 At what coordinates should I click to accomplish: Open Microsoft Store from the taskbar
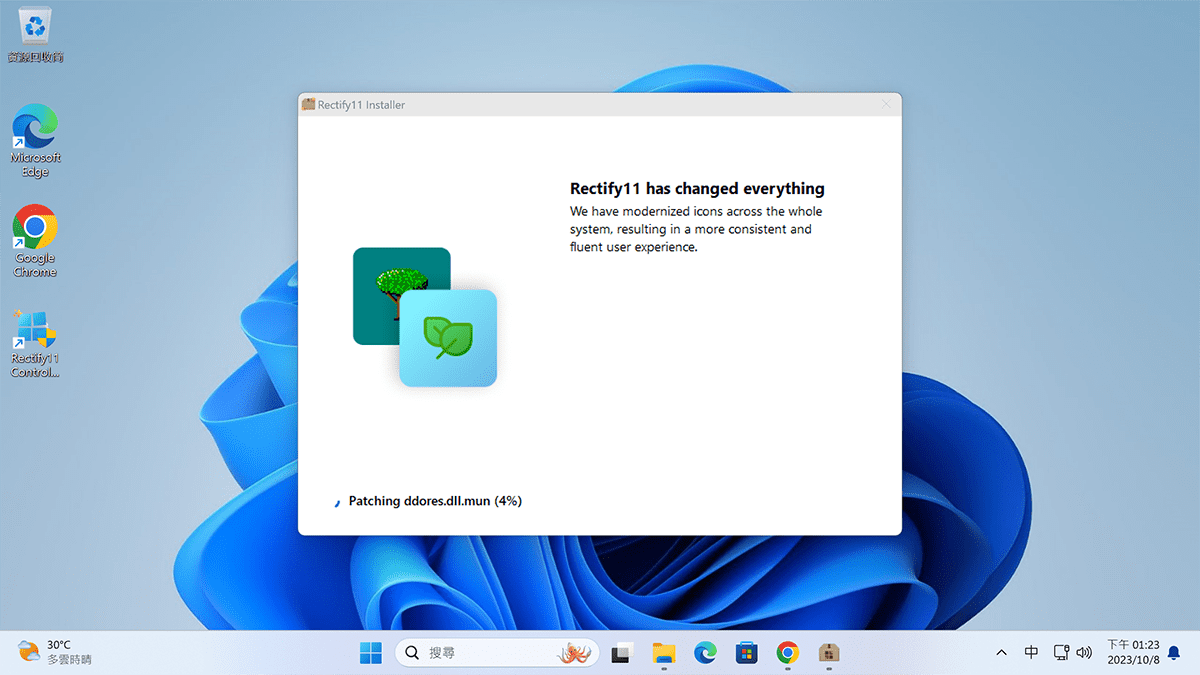point(746,653)
